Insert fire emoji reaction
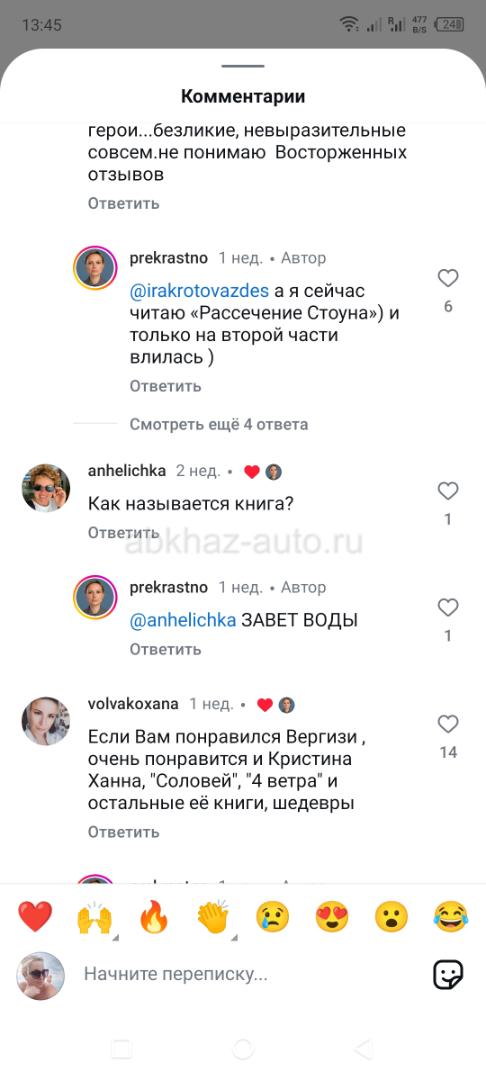Image resolution: width=486 pixels, height=1080 pixels. pos(154,917)
